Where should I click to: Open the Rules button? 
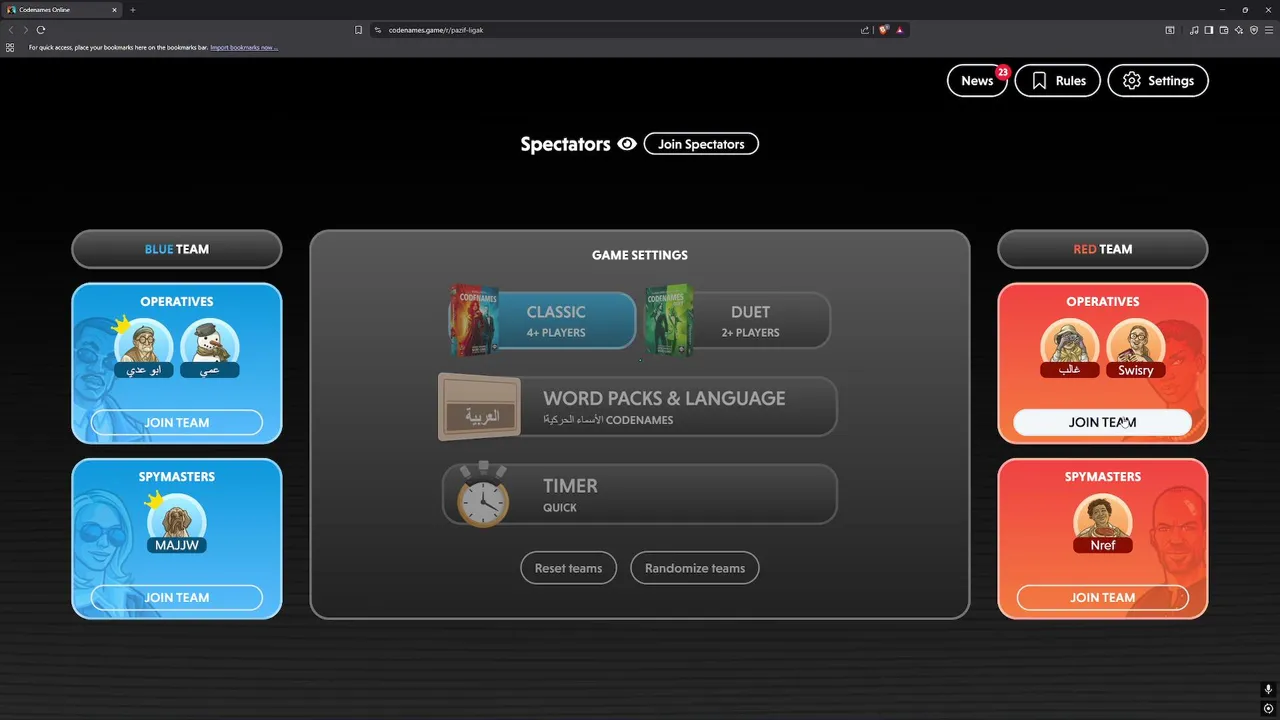point(1057,81)
